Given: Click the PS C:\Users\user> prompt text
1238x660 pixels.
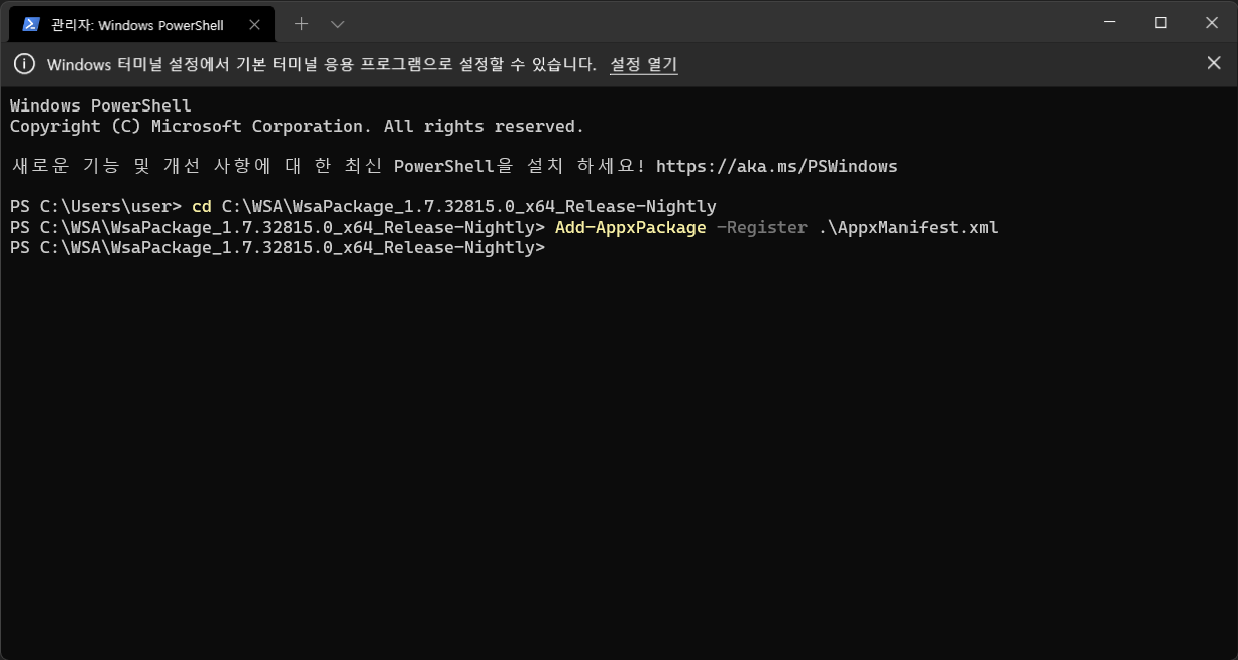Looking at the screenshot, I should point(96,207).
